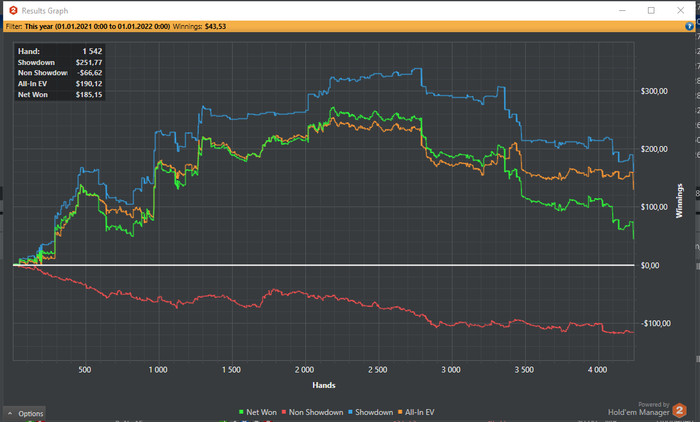
Task: Click the 3 500 x-axis tick label
Action: pyautogui.click(x=524, y=370)
